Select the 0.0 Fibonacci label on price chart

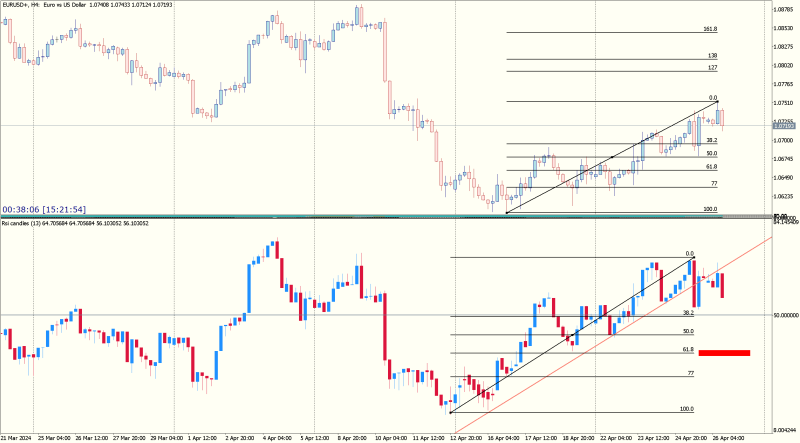point(713,98)
